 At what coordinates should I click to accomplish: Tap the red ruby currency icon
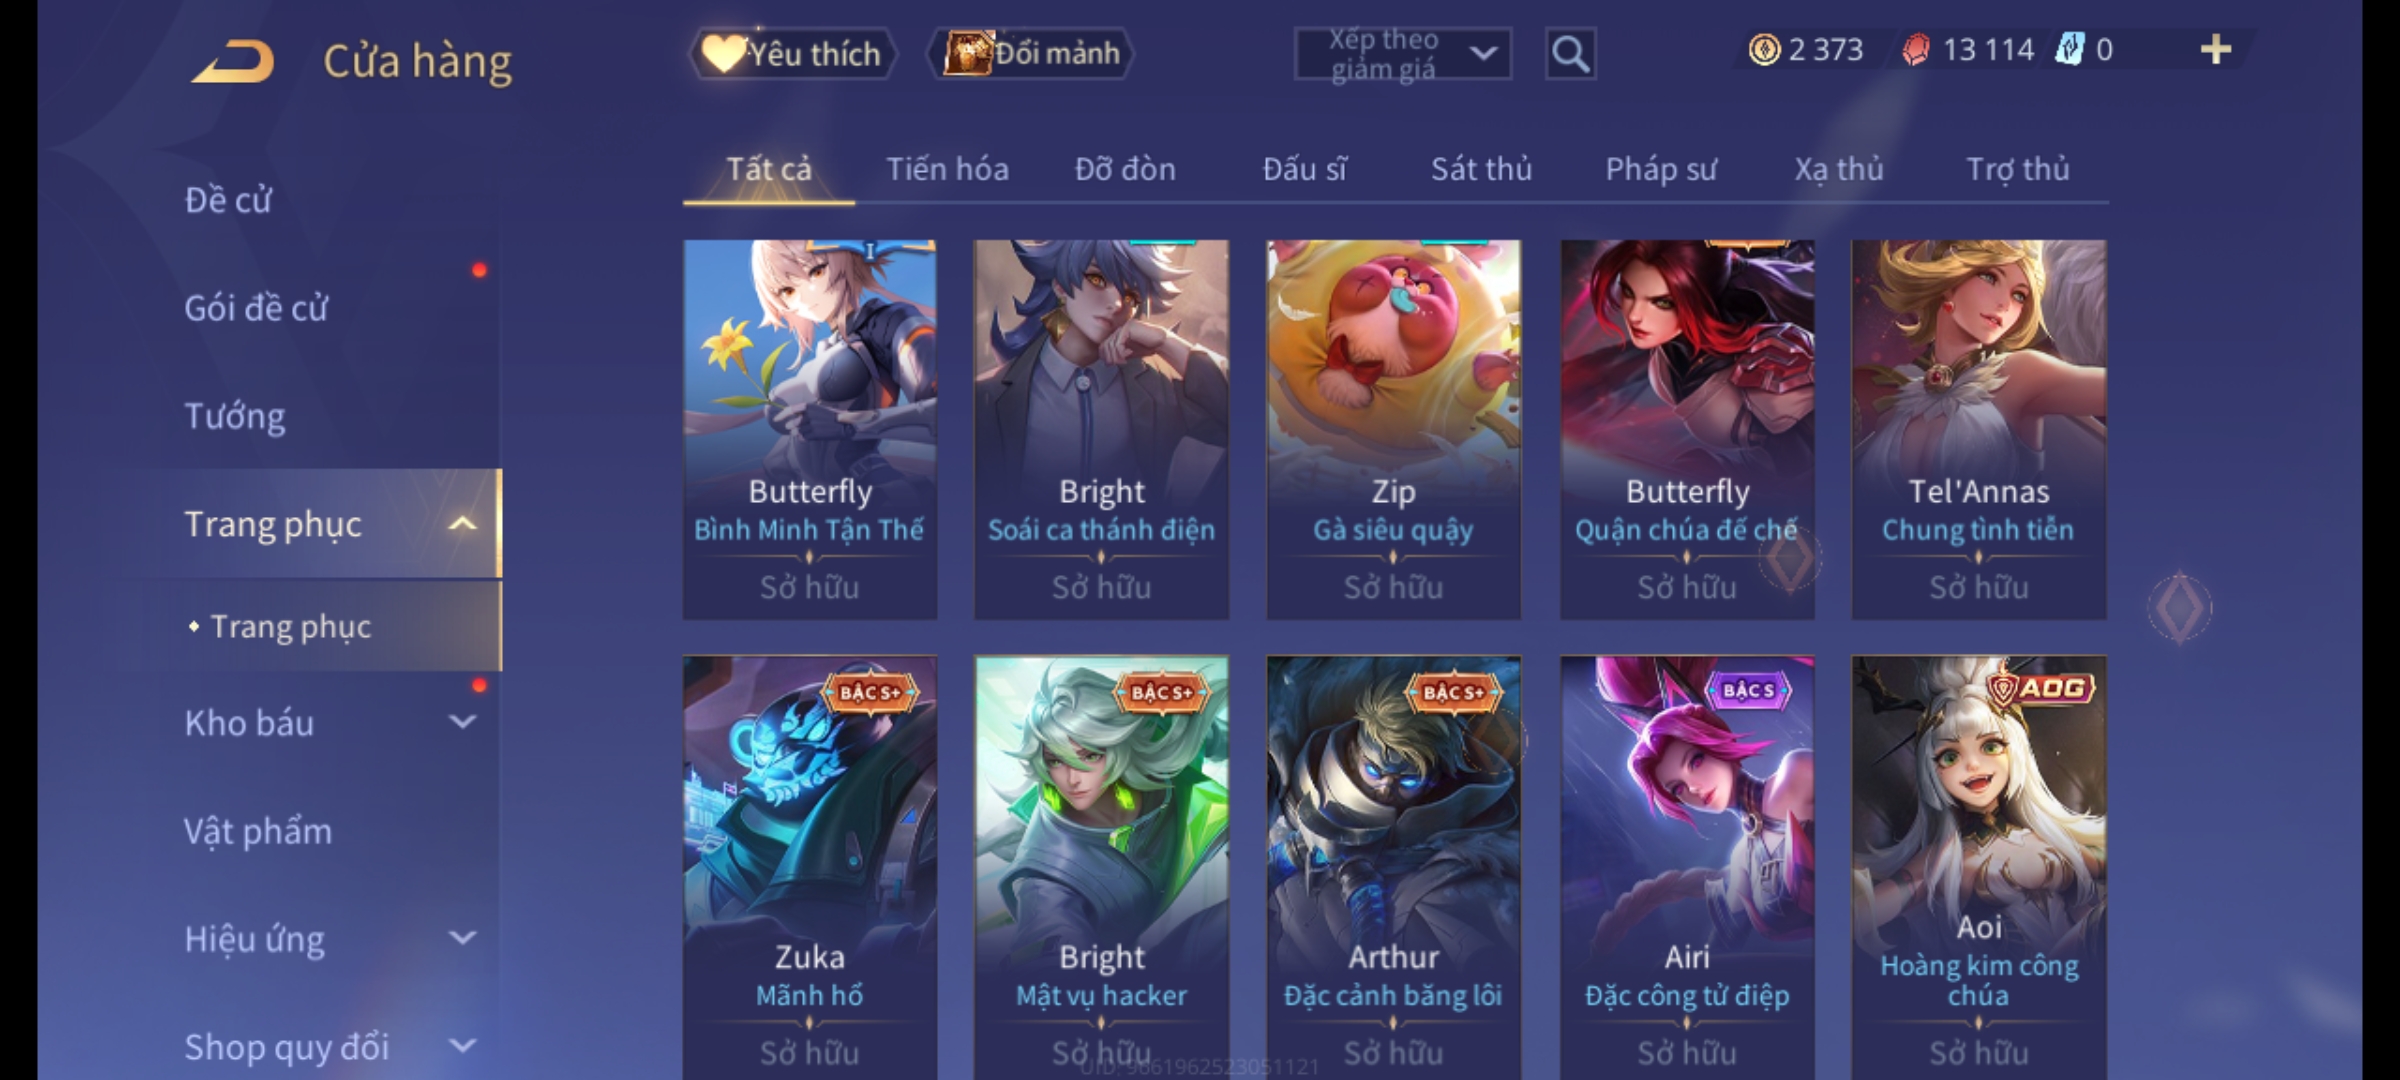pos(1916,50)
